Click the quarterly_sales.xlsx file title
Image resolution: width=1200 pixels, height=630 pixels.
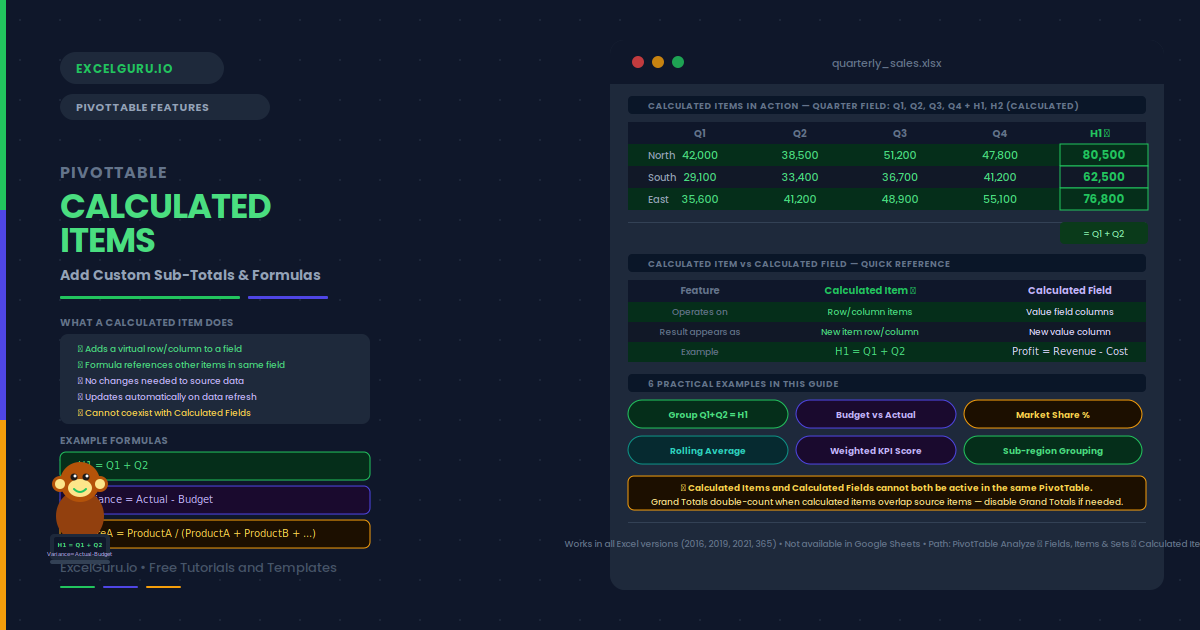887,63
